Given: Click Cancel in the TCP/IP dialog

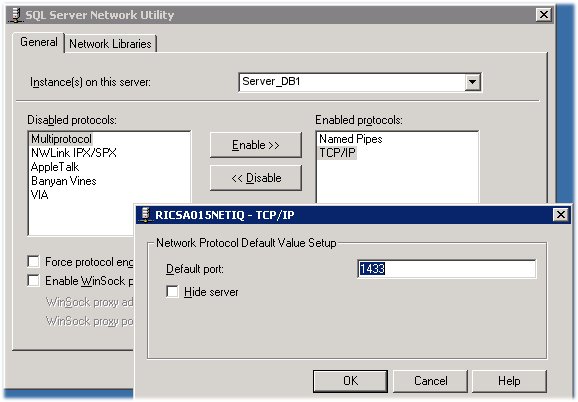Looking at the screenshot, I should (431, 381).
